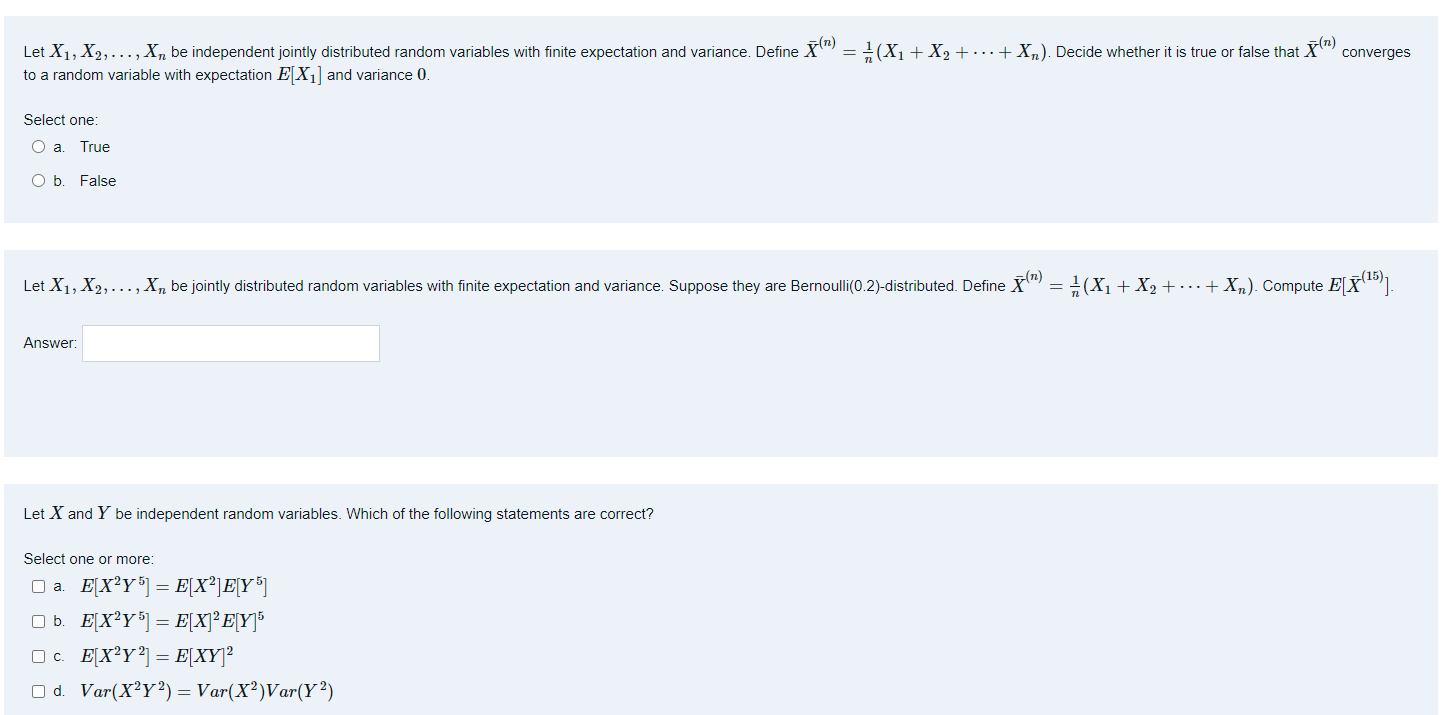Check option c E[X²Y²]=E[XY]²
The image size is (1441, 715).
point(38,656)
